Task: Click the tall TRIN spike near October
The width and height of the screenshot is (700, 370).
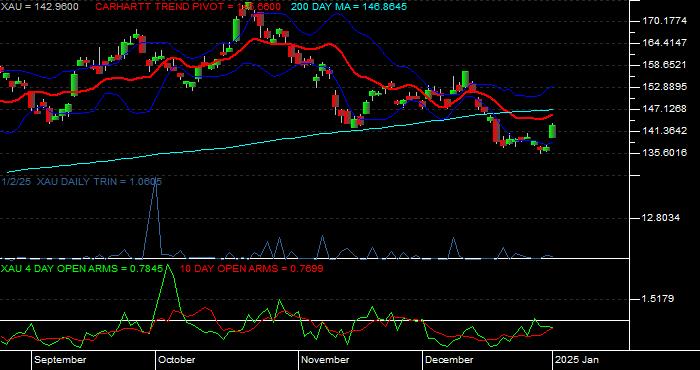Action: click(154, 219)
